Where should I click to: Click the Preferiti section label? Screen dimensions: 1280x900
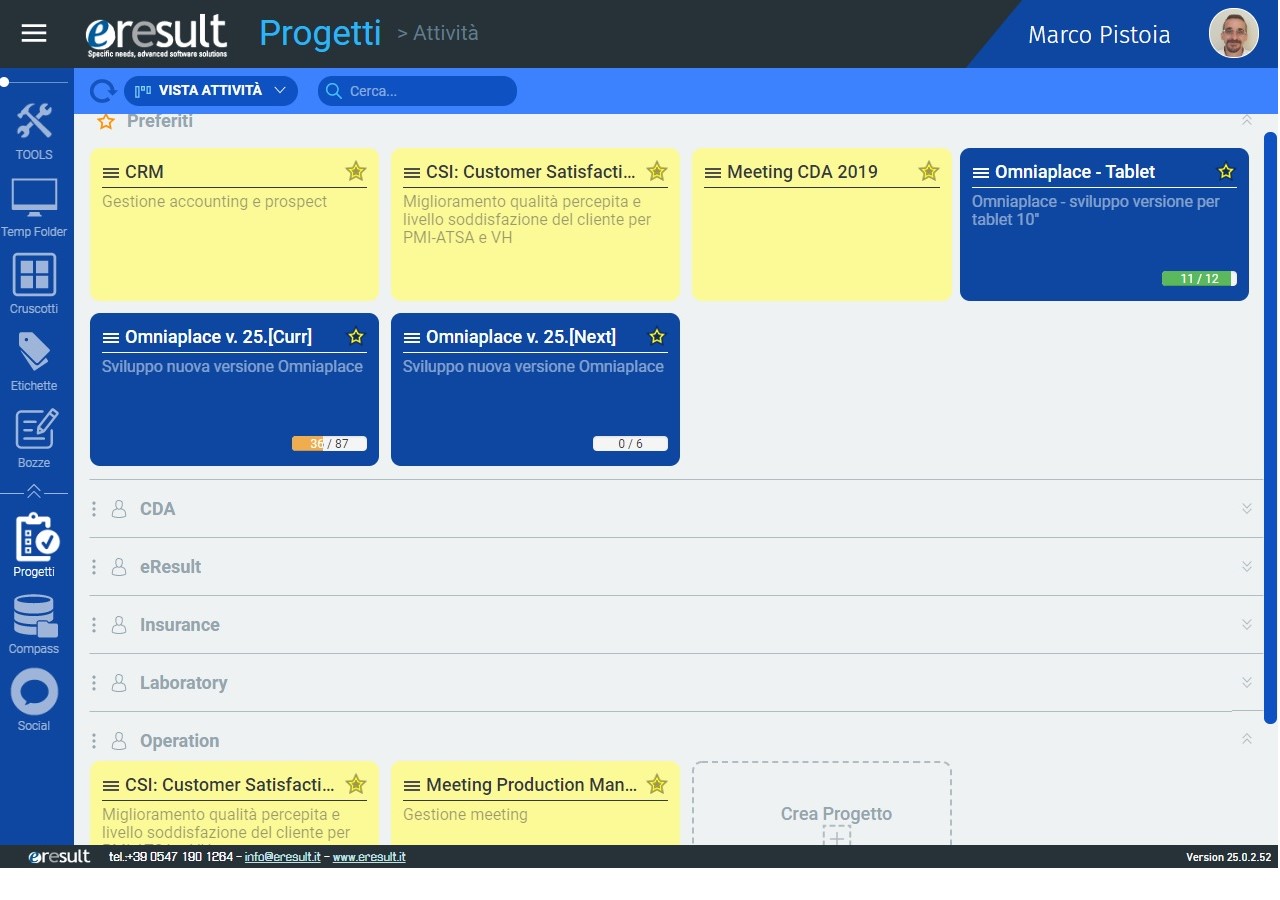160,121
